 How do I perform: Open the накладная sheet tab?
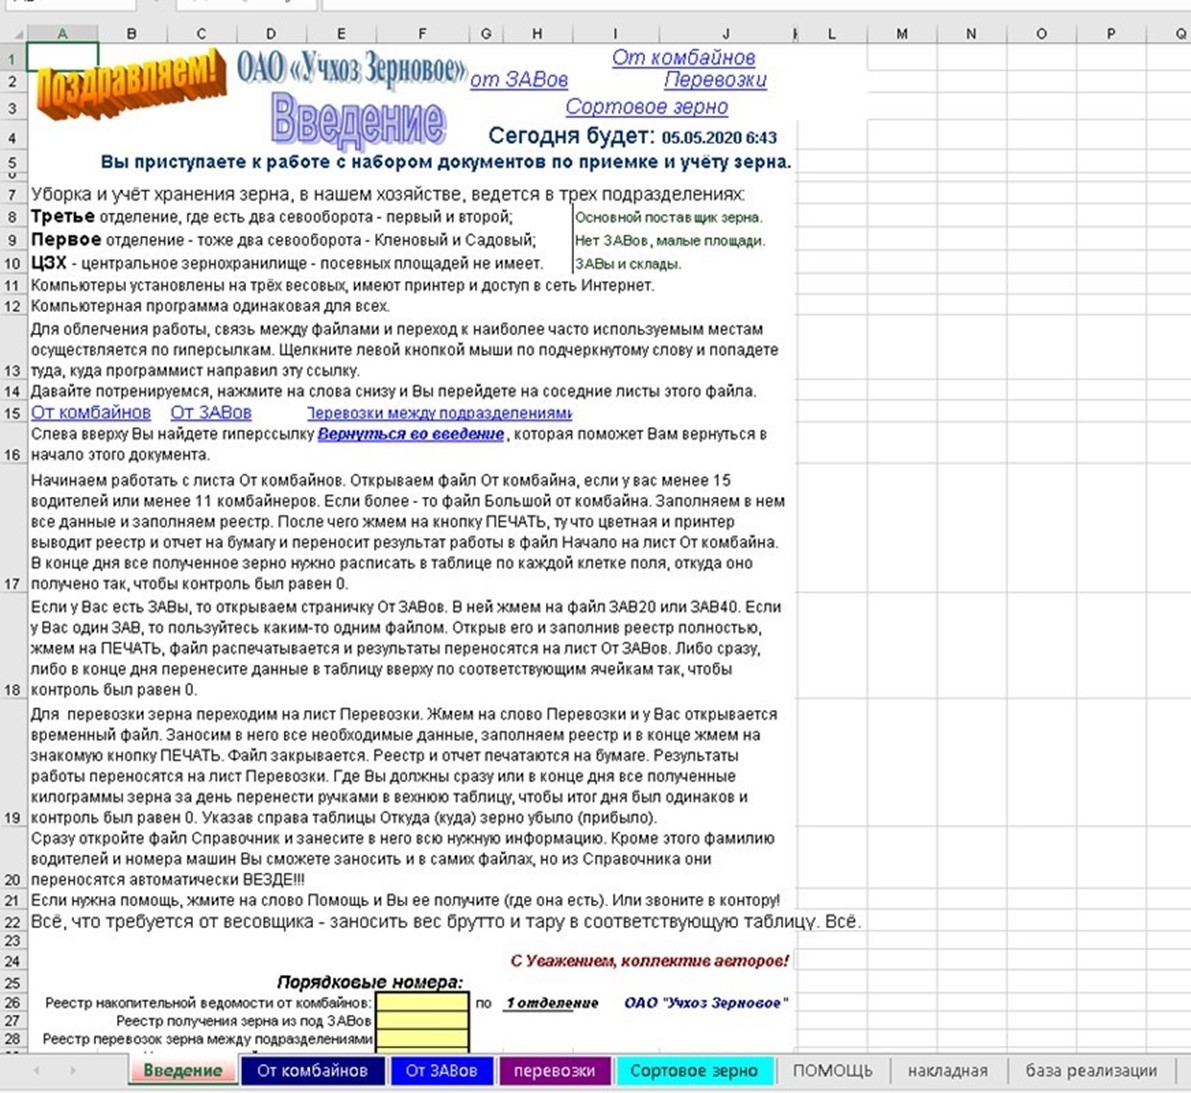point(948,1071)
